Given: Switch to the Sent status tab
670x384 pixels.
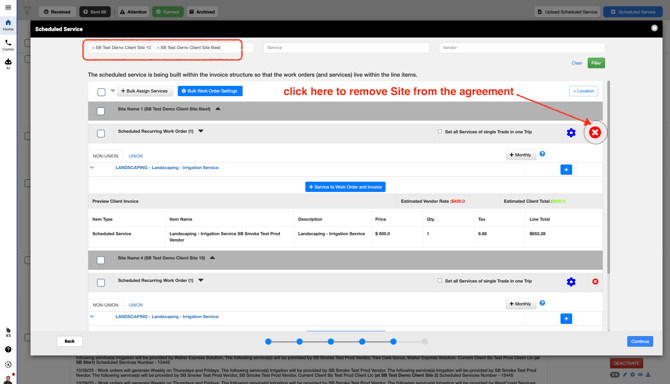Looking at the screenshot, I should pyautogui.click(x=95, y=12).
